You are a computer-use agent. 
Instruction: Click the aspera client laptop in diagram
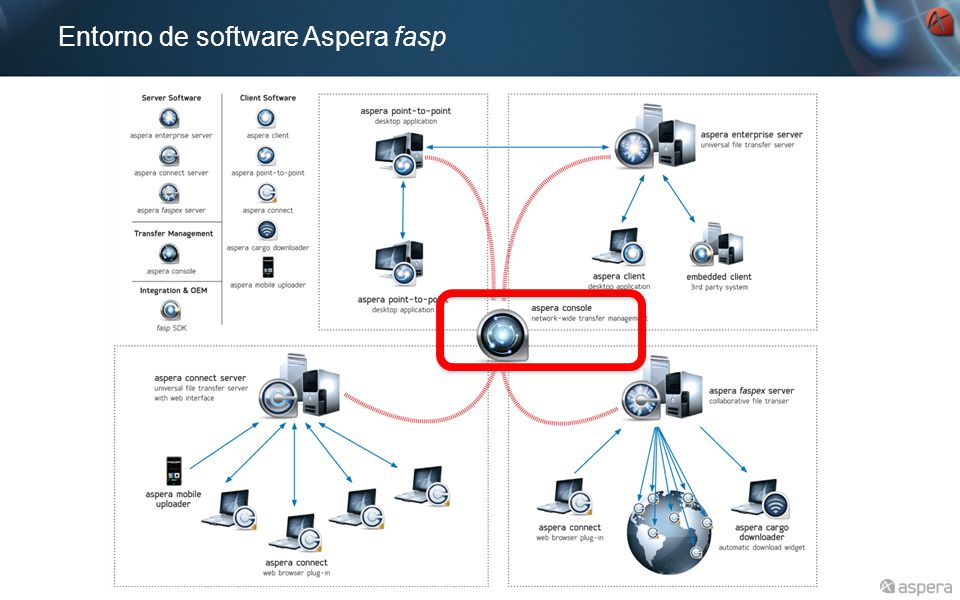(x=618, y=247)
